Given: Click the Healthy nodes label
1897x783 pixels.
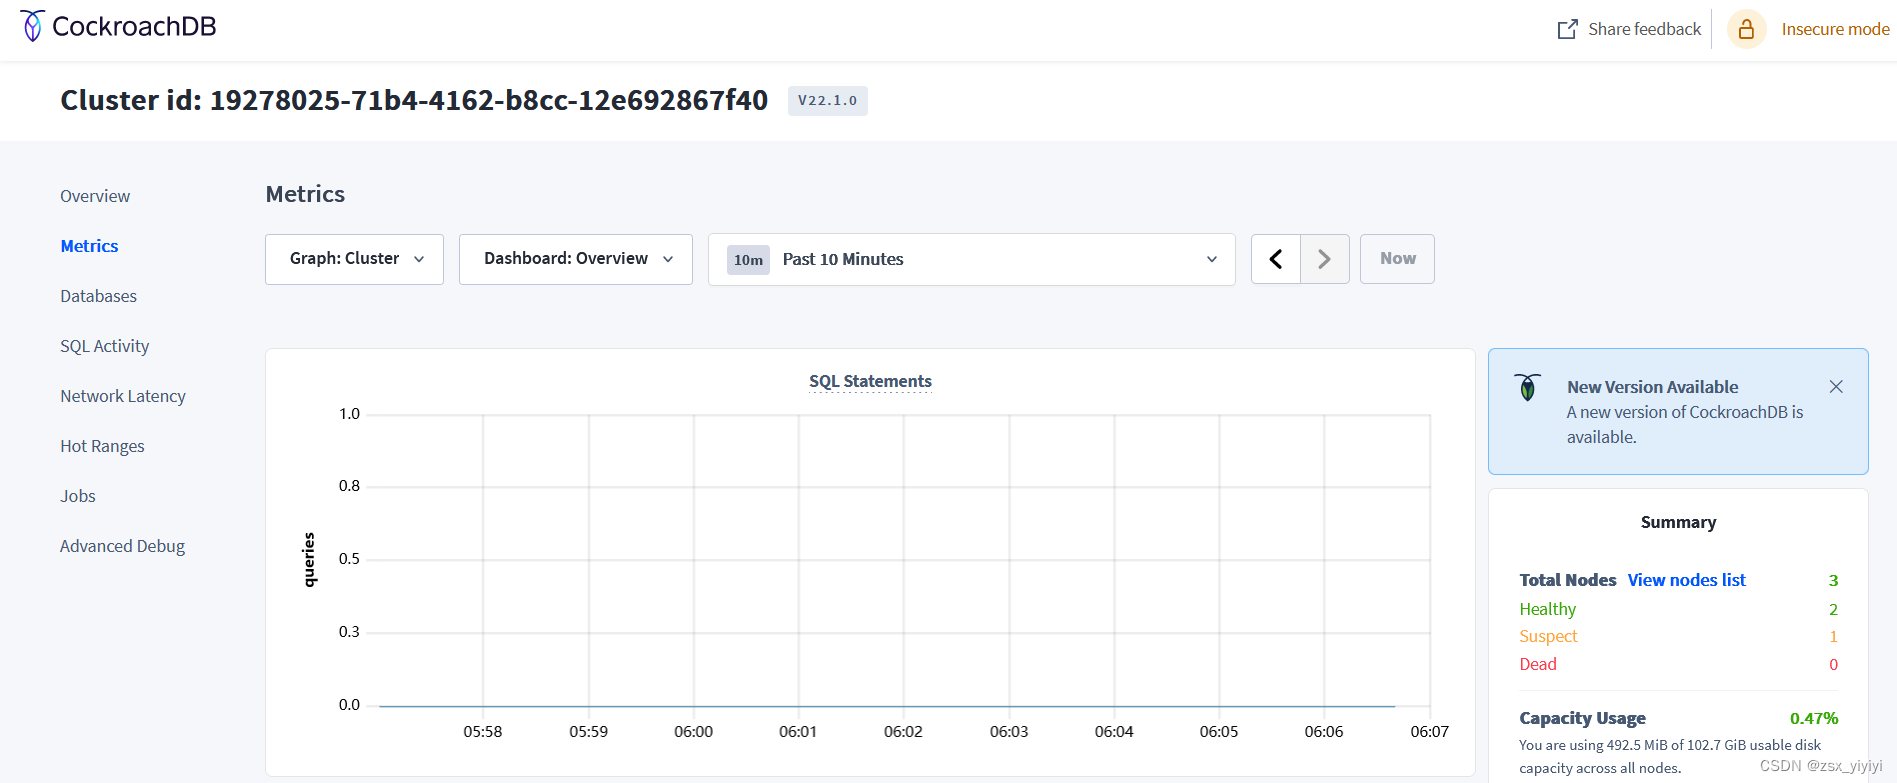Looking at the screenshot, I should pyautogui.click(x=1547, y=609).
